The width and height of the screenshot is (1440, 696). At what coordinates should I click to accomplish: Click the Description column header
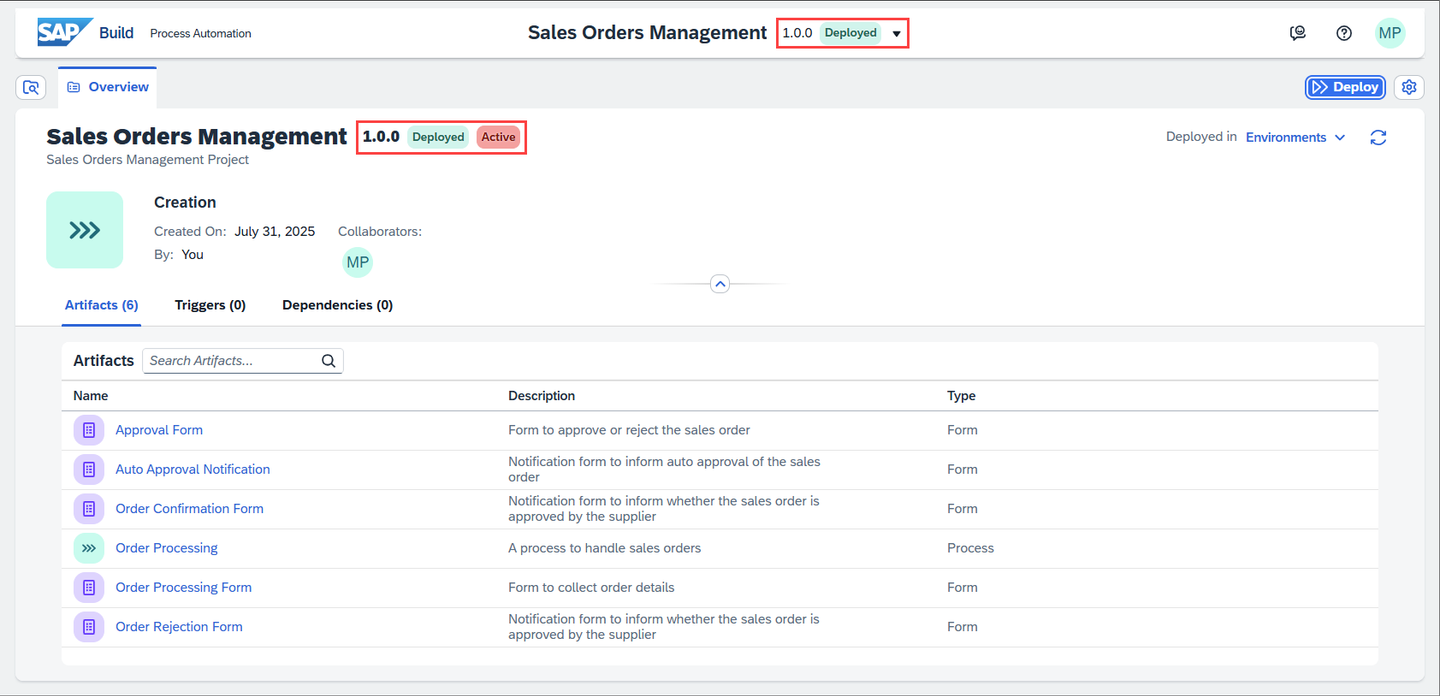[x=541, y=396]
